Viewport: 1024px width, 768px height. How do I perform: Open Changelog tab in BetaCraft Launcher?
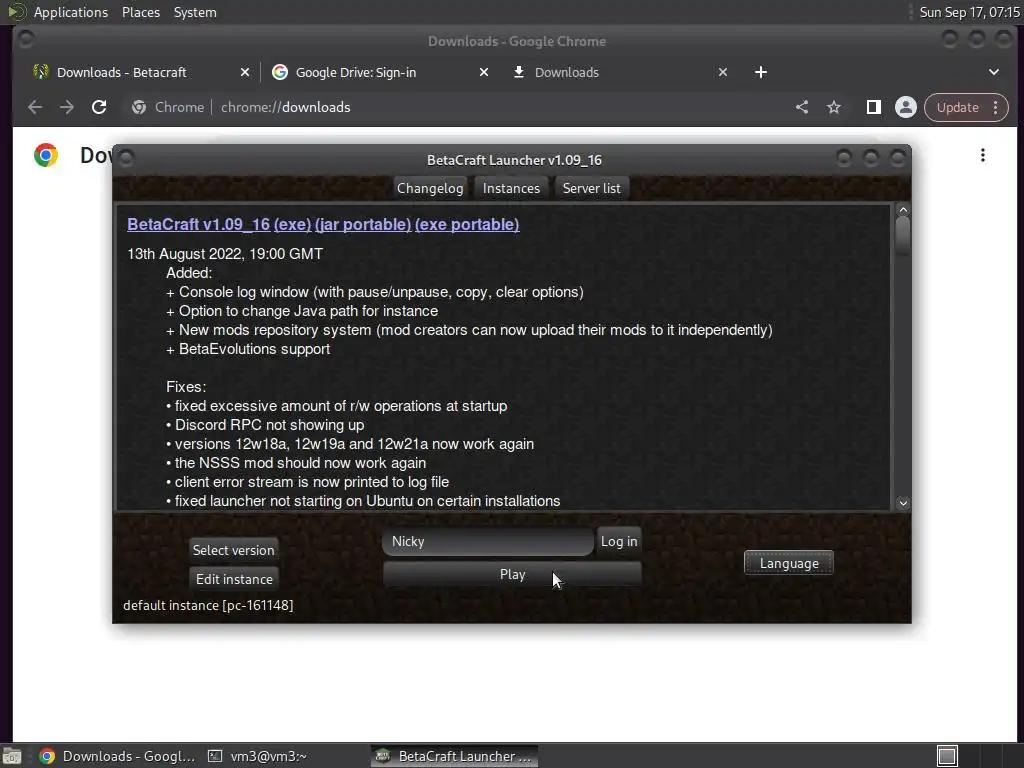[430, 188]
